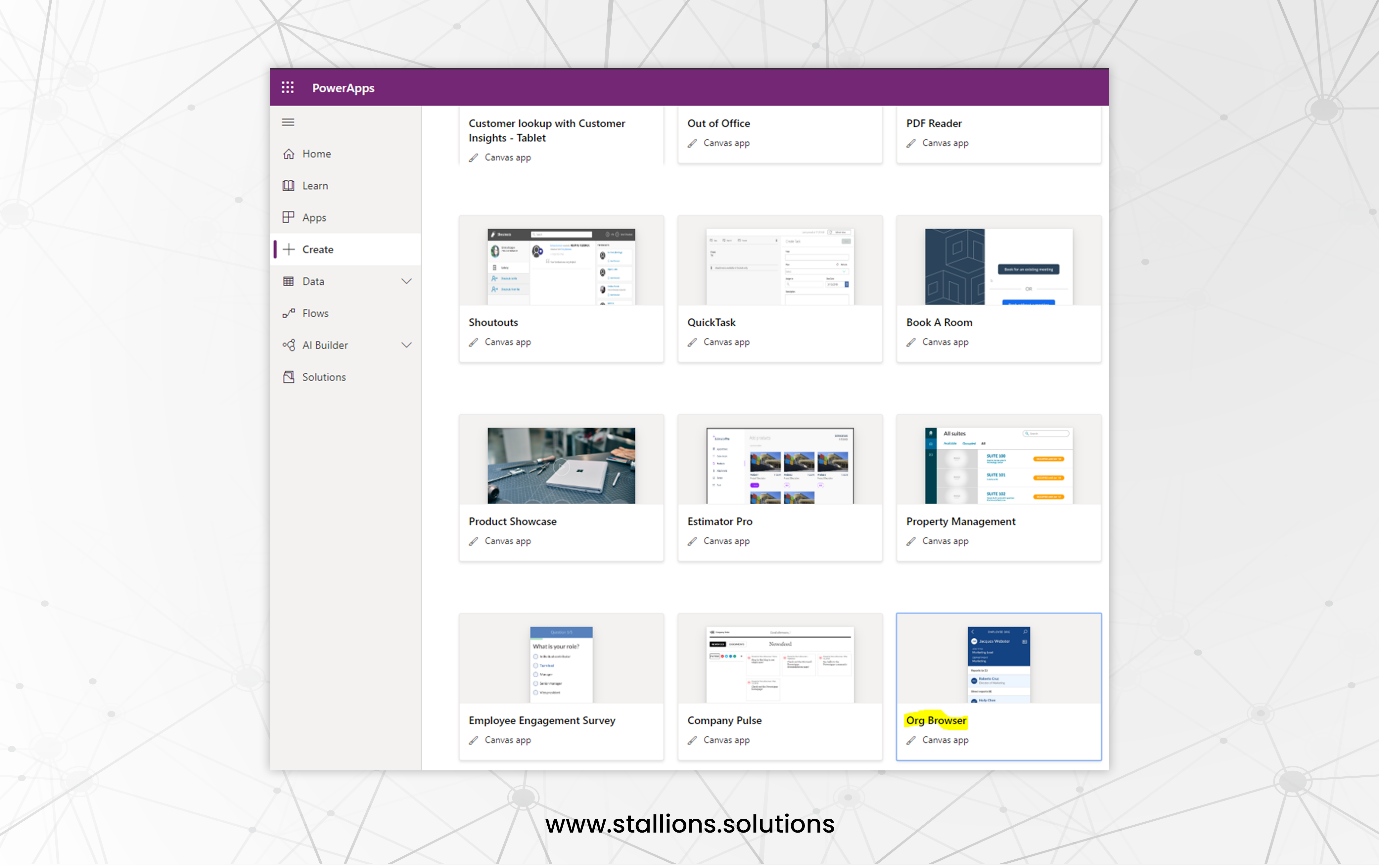Click 'Canvas app' label under PDF Reader
This screenshot has width=1379, height=866.
point(946,143)
